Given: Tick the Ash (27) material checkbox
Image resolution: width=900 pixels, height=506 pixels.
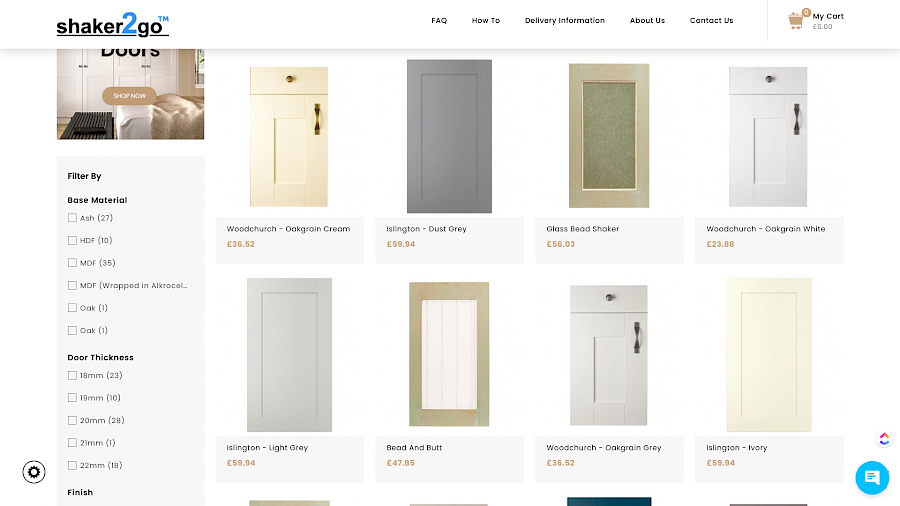Looking at the screenshot, I should pyautogui.click(x=72, y=218).
